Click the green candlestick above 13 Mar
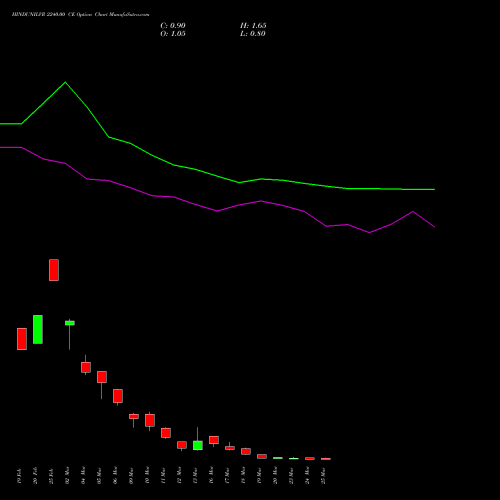 pos(198,445)
